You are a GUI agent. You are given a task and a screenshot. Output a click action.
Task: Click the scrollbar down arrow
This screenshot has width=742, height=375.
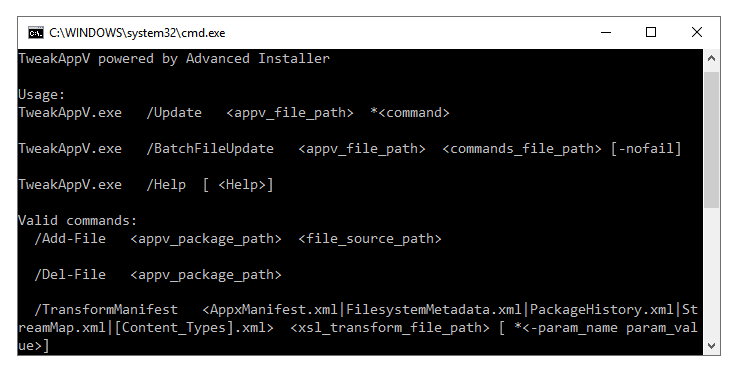[x=711, y=346]
